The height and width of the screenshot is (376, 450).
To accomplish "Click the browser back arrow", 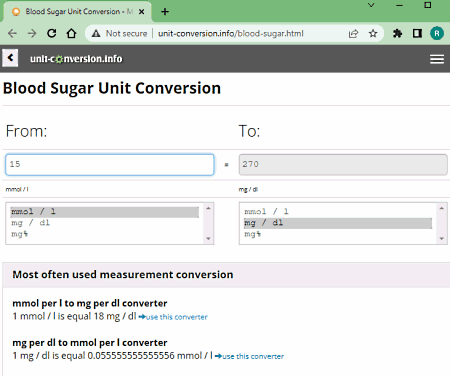I will click(12, 33).
